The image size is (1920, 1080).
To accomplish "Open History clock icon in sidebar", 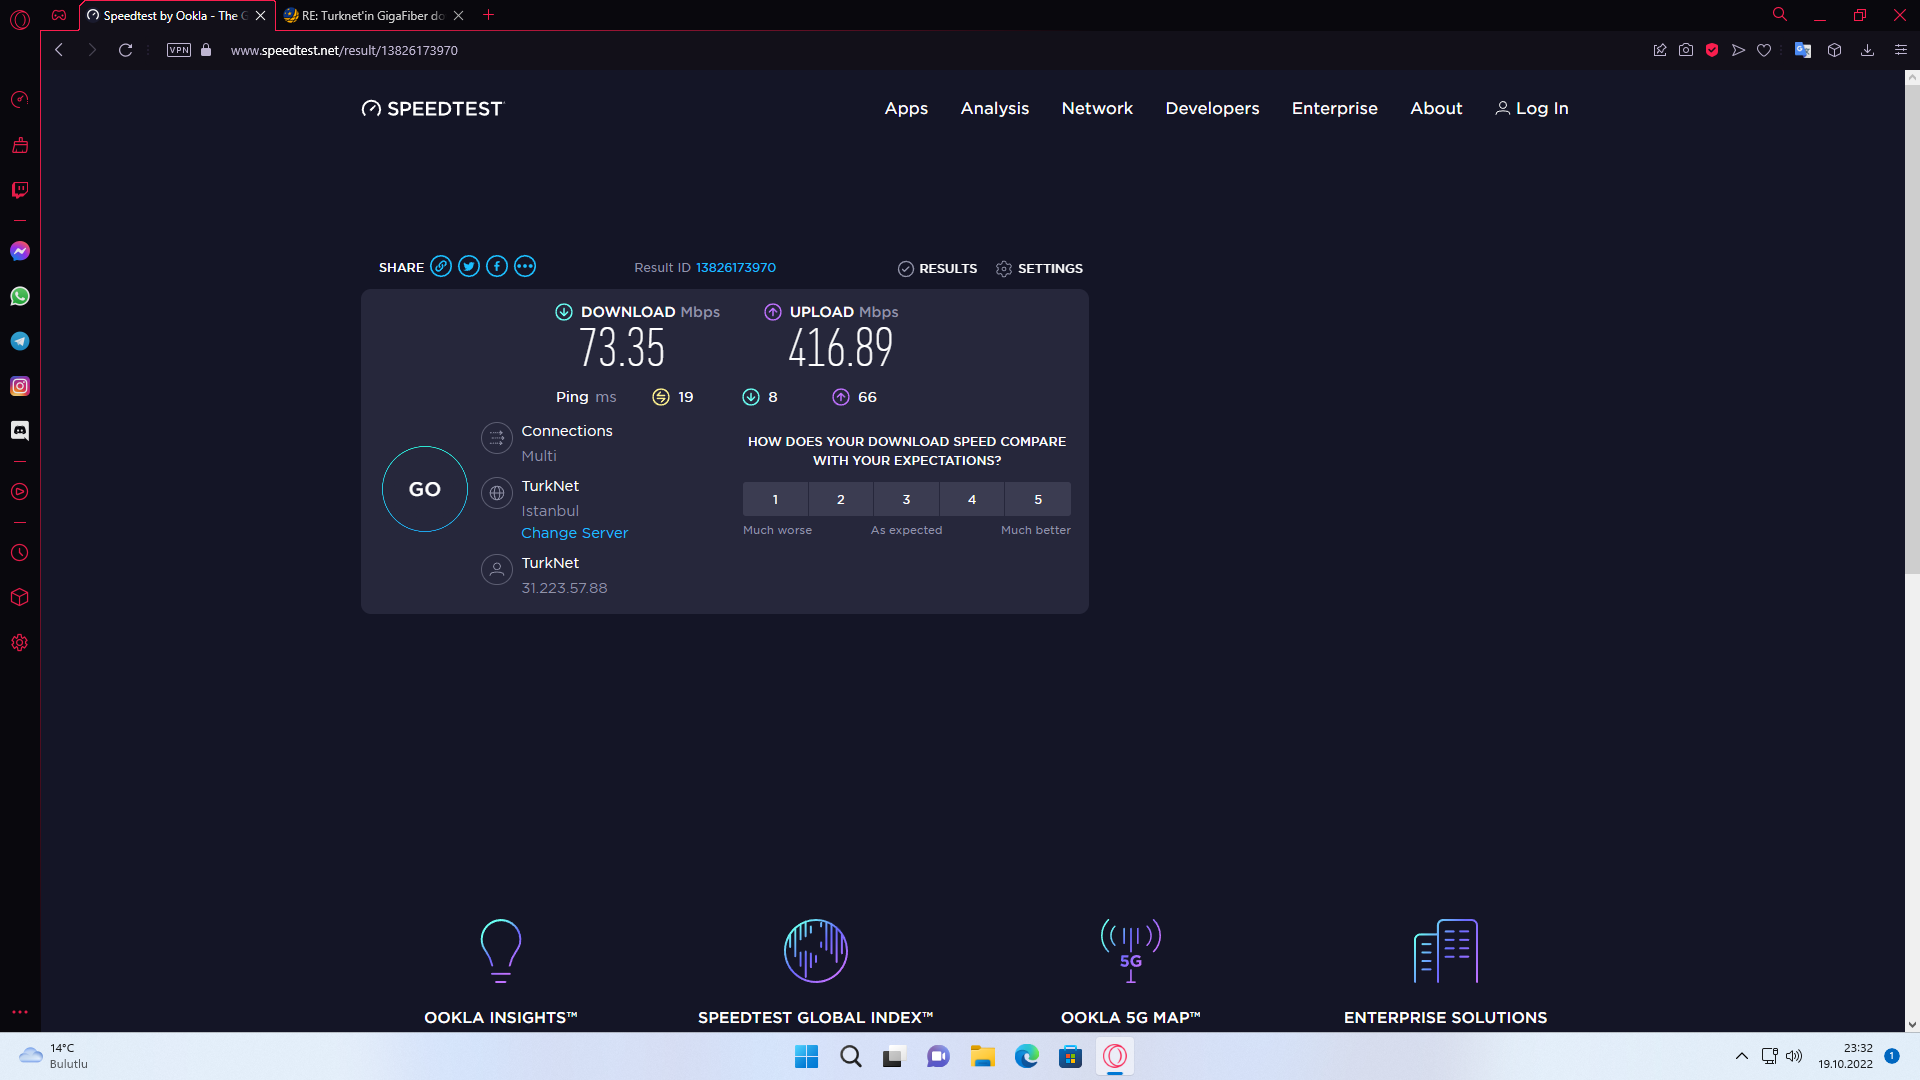I will 20,553.
